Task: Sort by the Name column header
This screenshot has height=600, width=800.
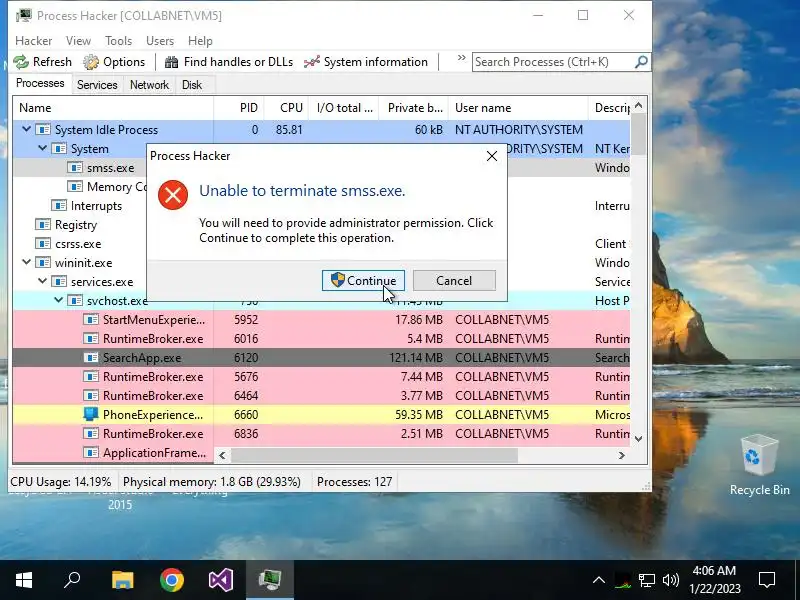Action: tap(113, 108)
